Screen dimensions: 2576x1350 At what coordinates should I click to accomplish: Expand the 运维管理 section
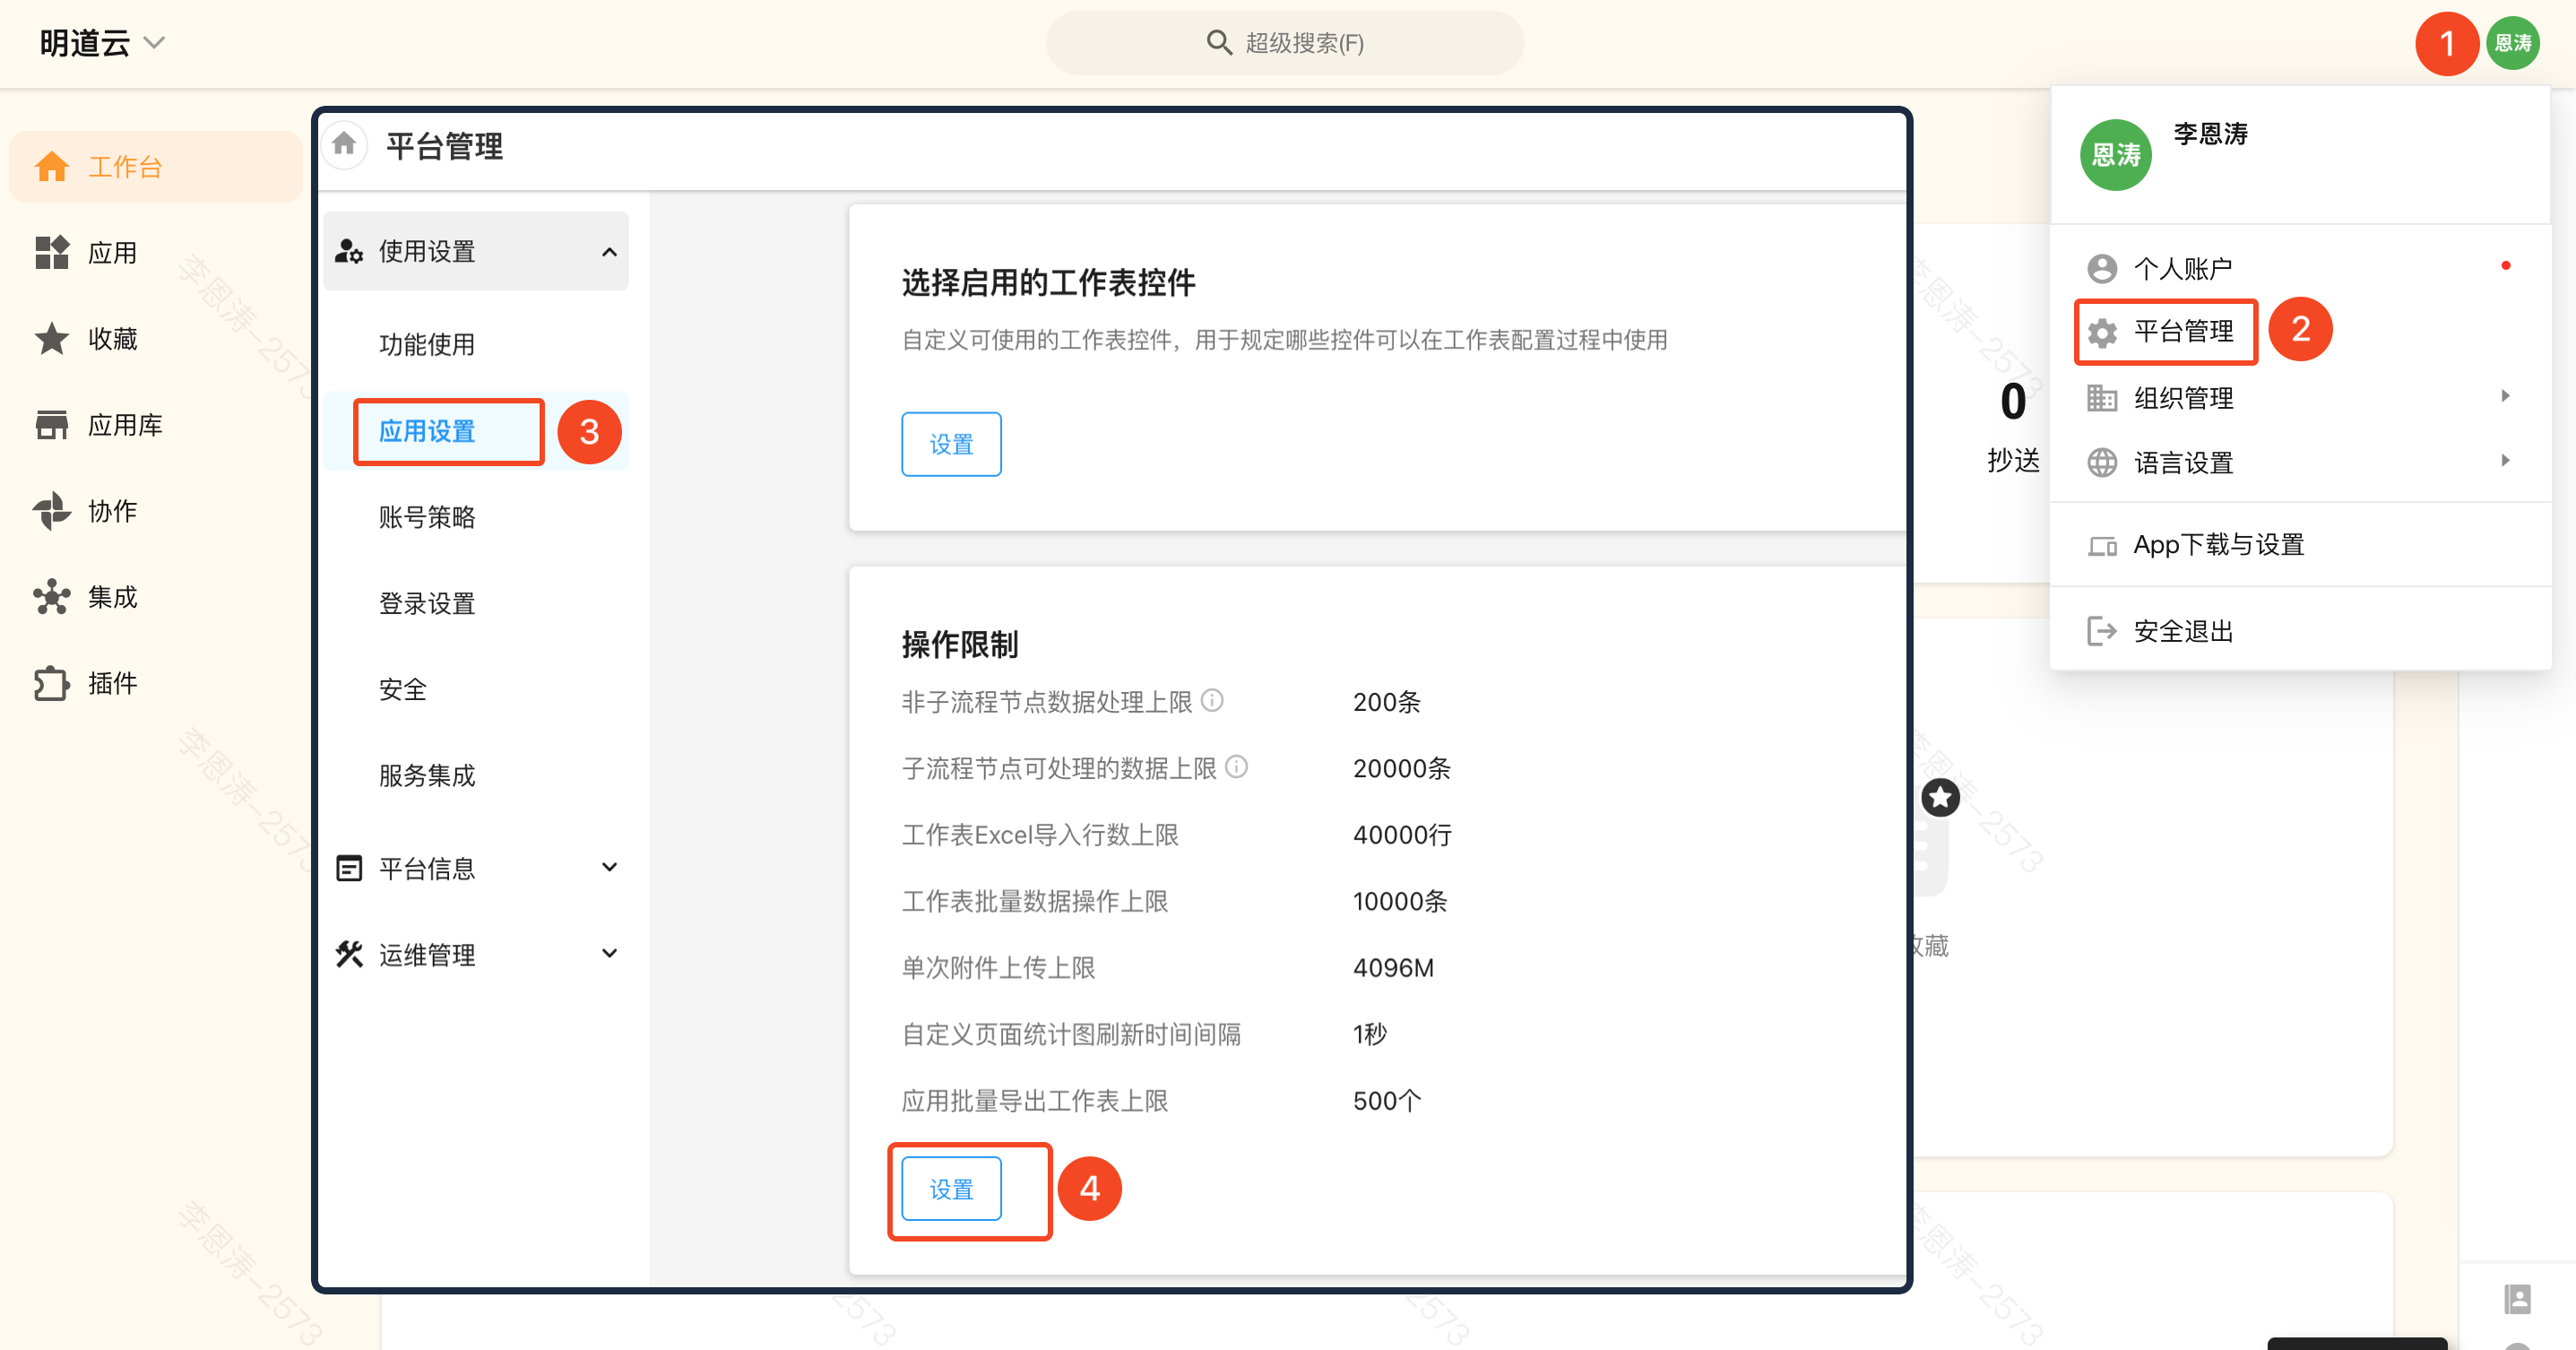coord(609,953)
